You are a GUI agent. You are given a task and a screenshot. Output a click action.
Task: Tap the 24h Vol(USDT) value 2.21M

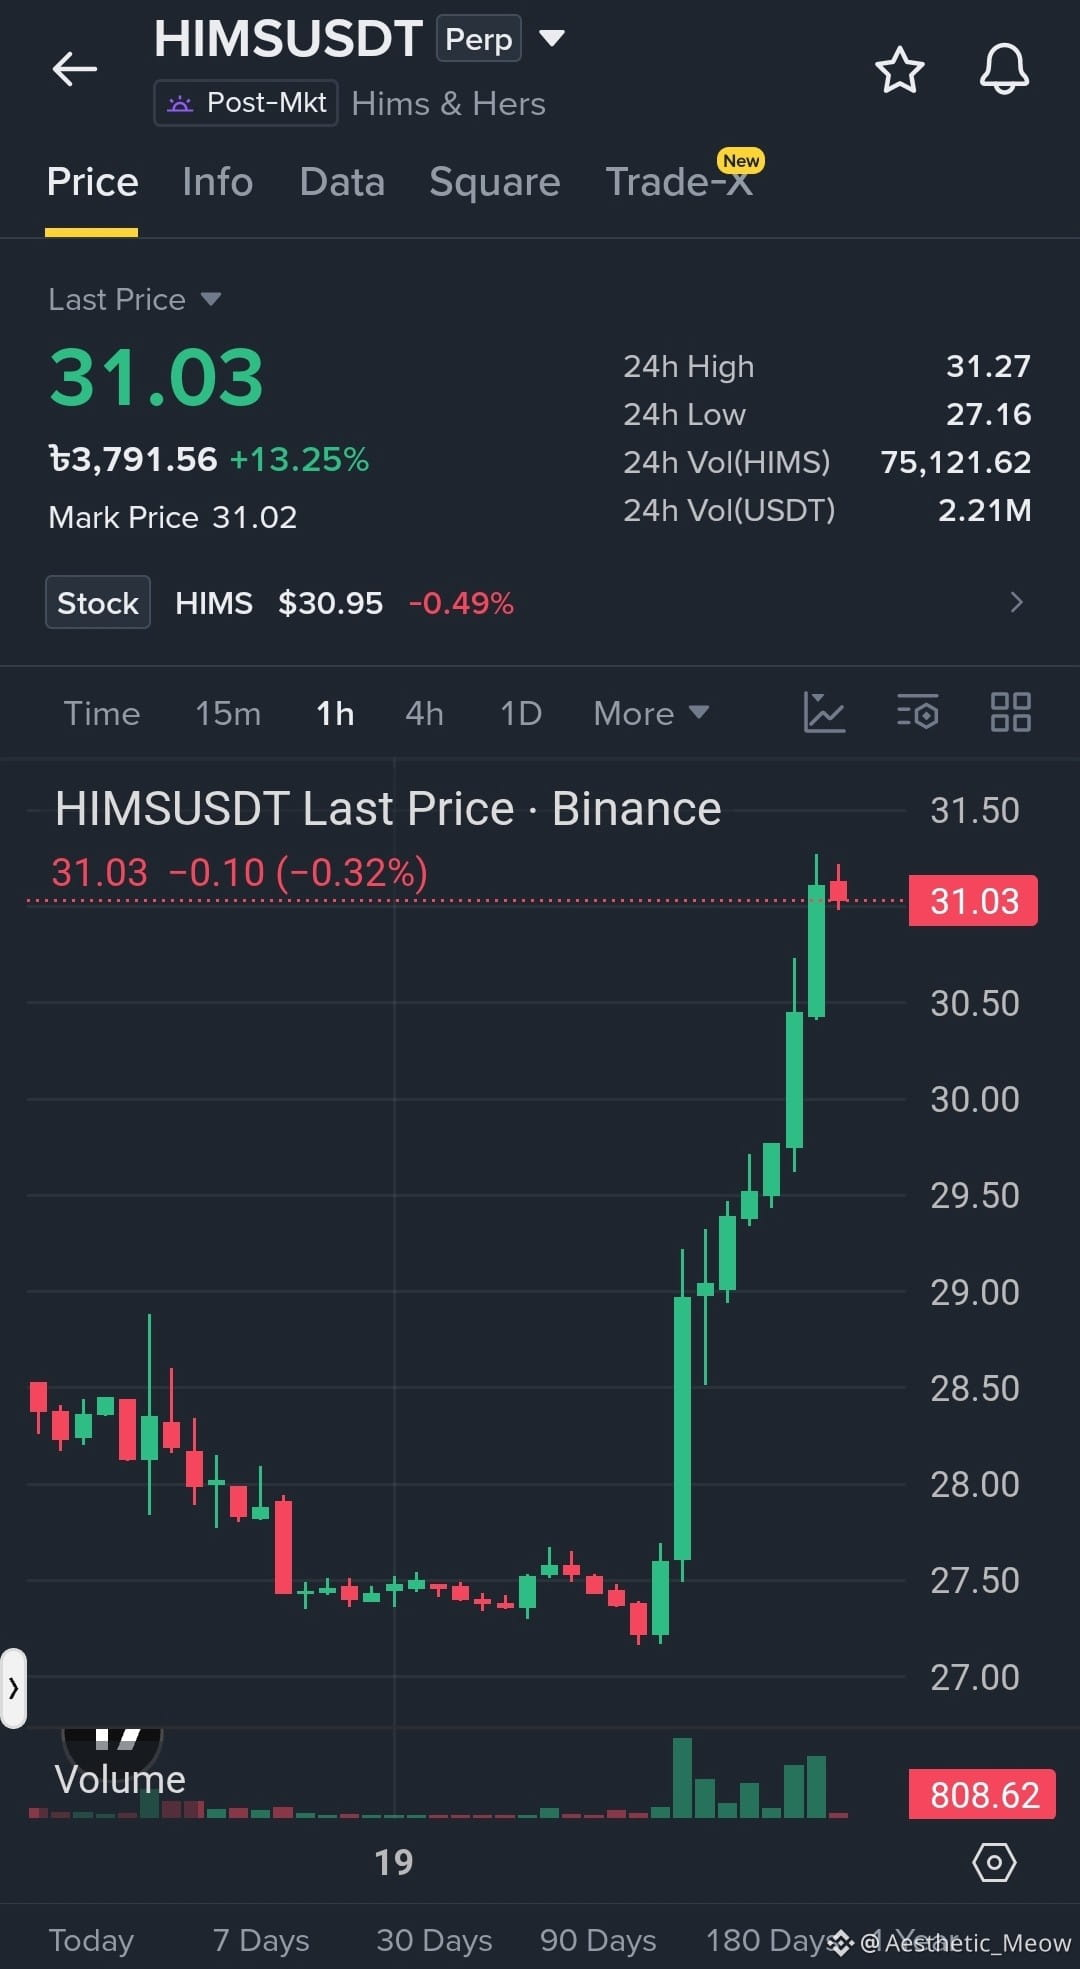pyautogui.click(x=984, y=510)
